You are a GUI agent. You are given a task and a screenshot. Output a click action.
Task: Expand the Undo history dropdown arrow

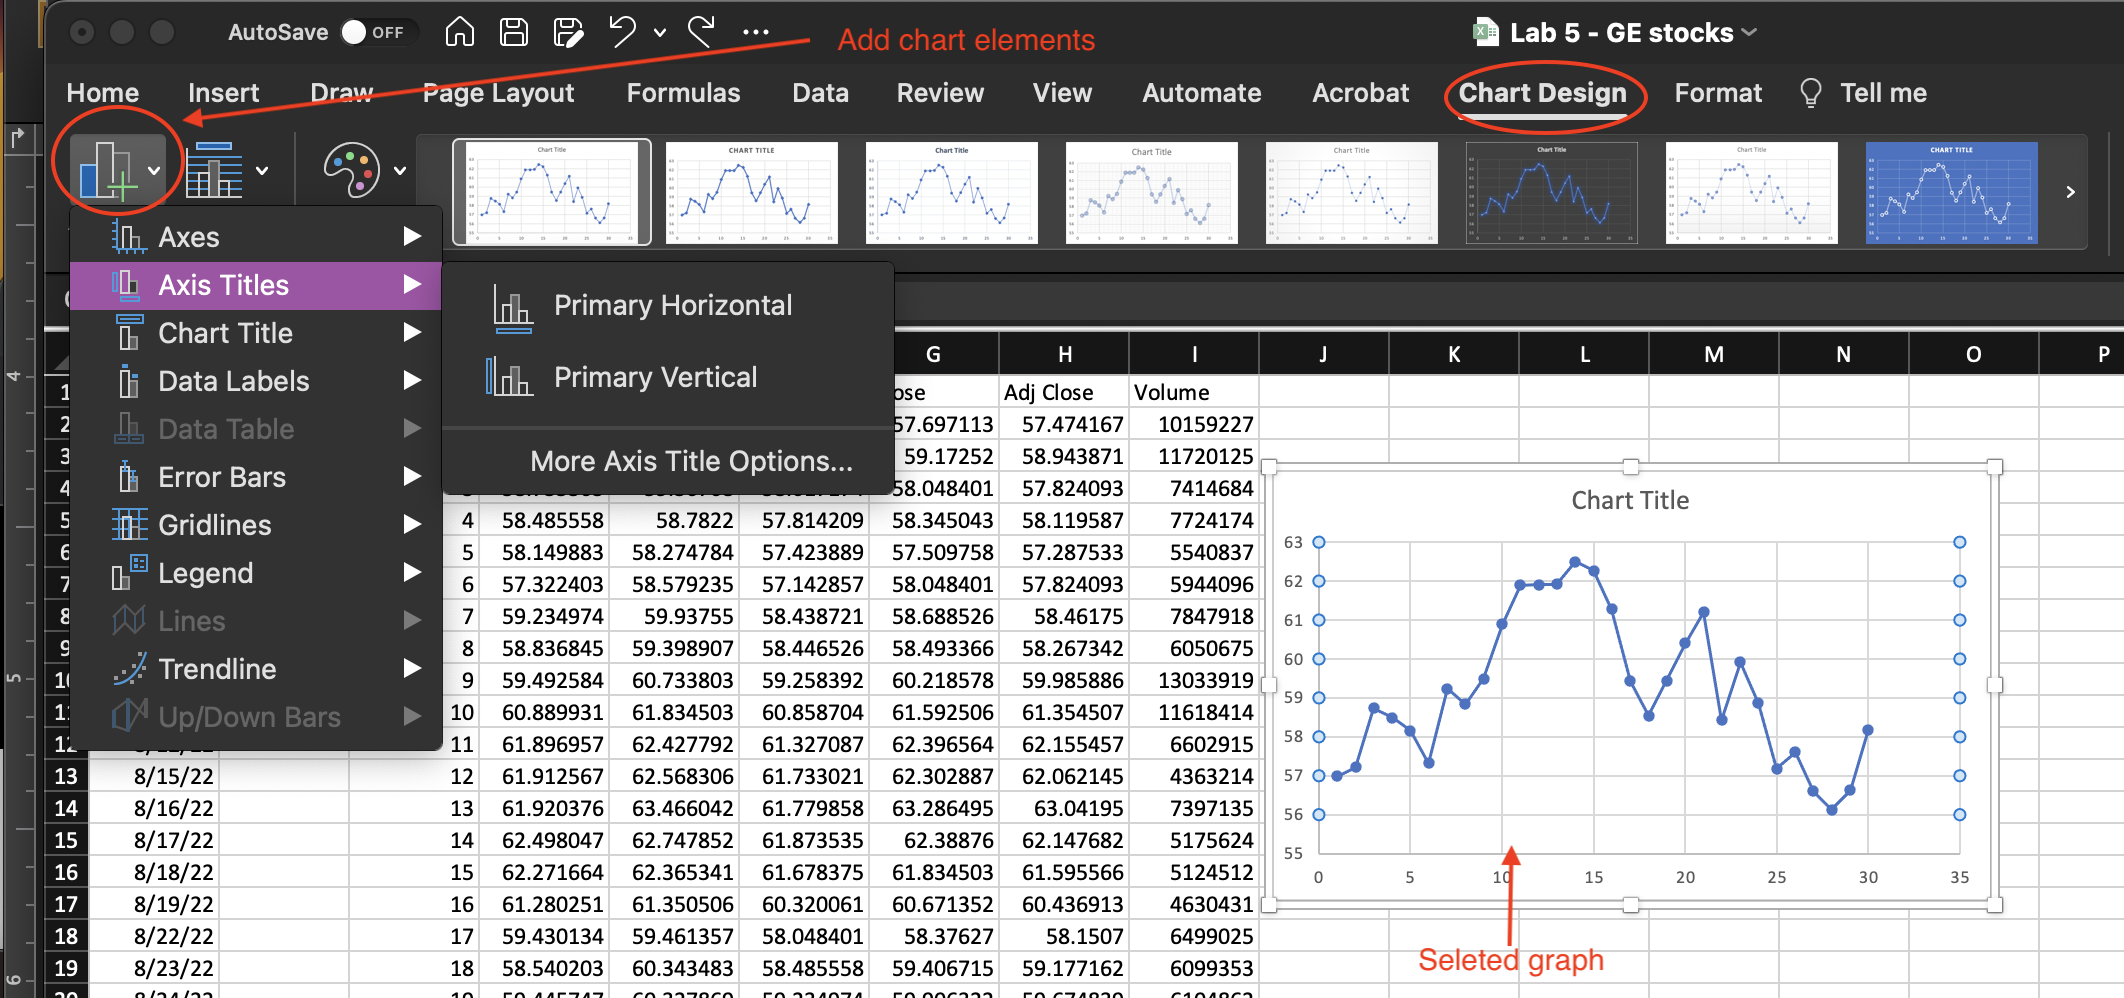point(660,32)
